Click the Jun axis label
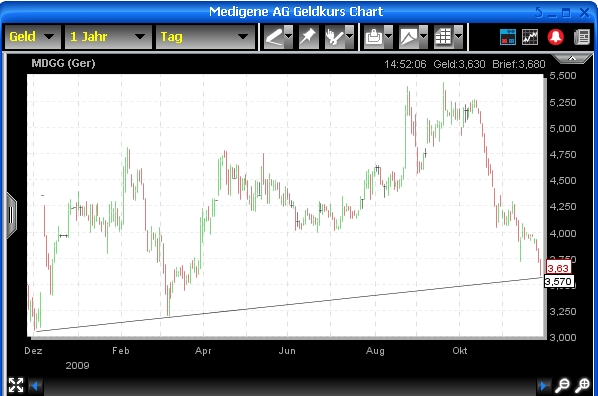598x396 pixels. click(287, 351)
